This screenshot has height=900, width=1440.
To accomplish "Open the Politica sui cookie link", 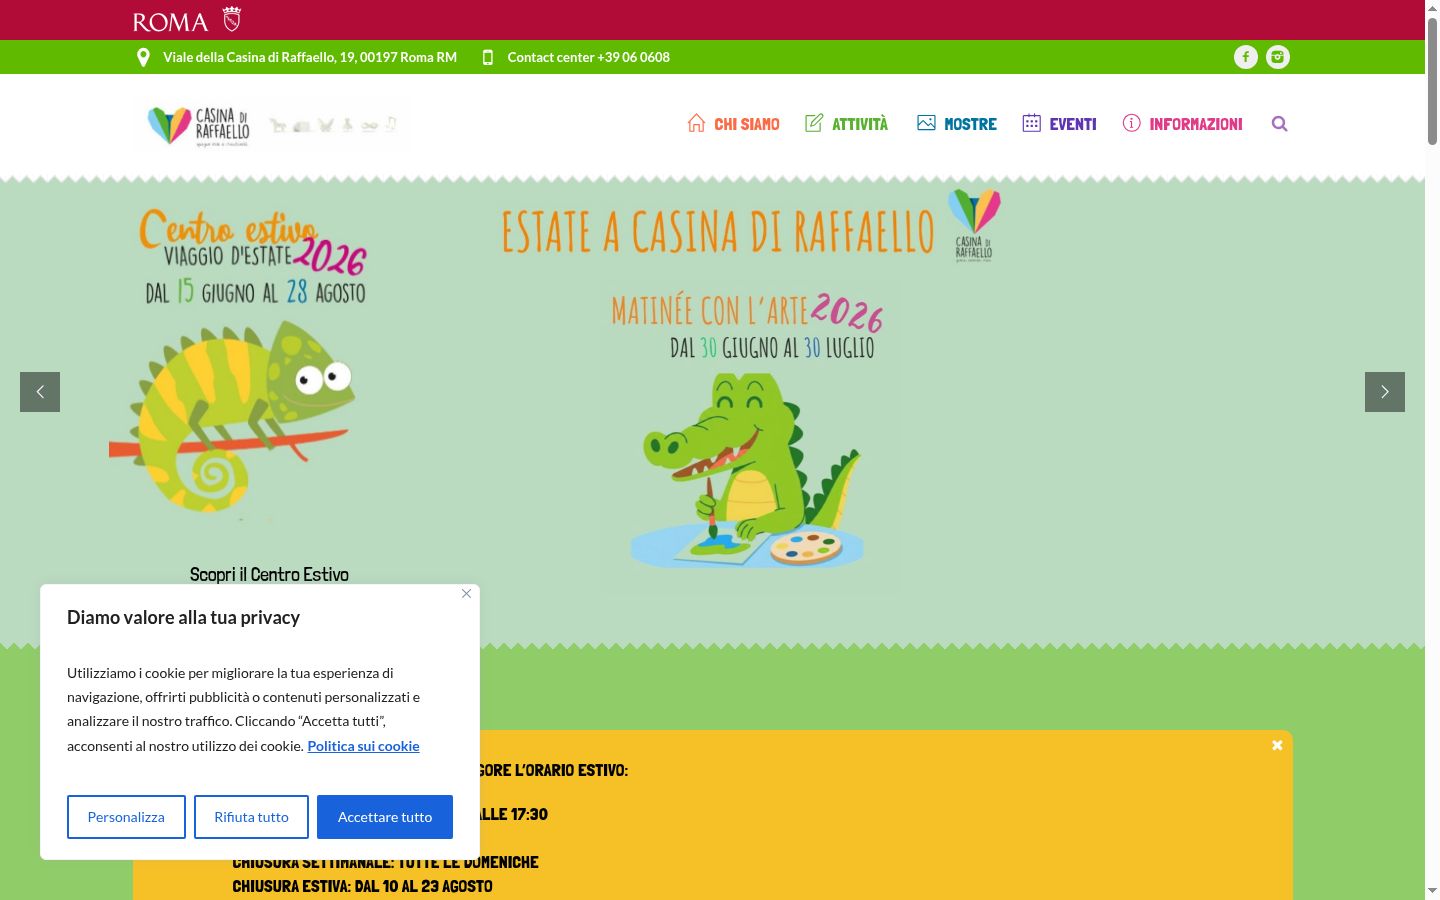I will point(363,746).
